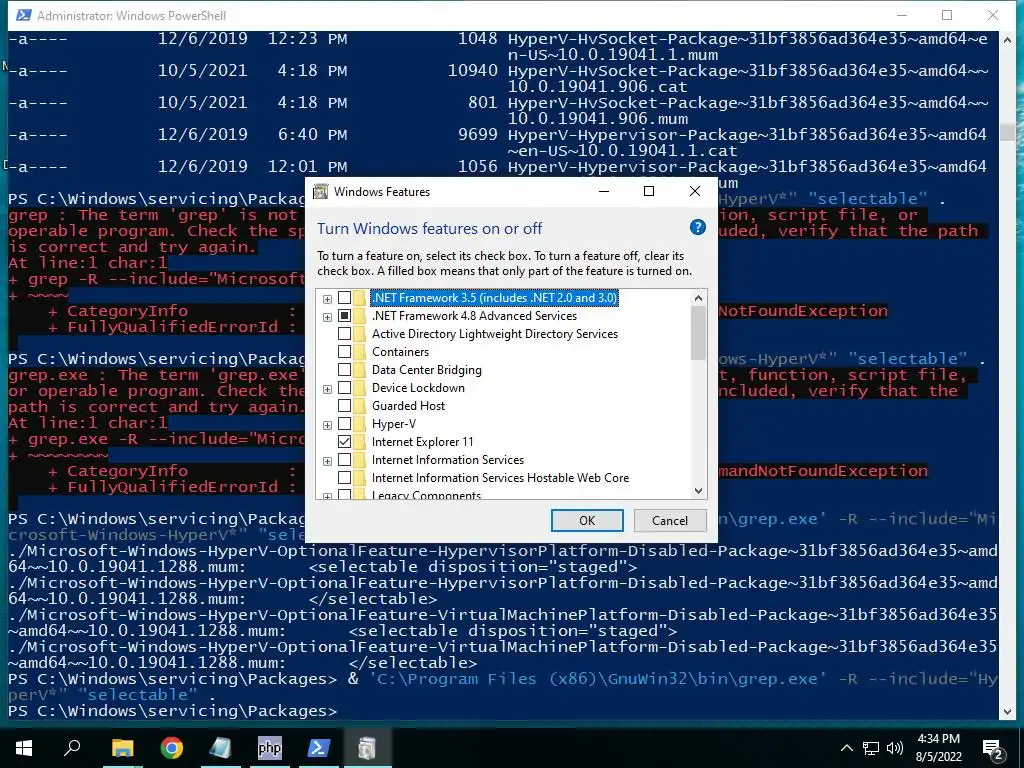Open File Explorer from taskbar
This screenshot has width=1024, height=768.
tap(122, 748)
